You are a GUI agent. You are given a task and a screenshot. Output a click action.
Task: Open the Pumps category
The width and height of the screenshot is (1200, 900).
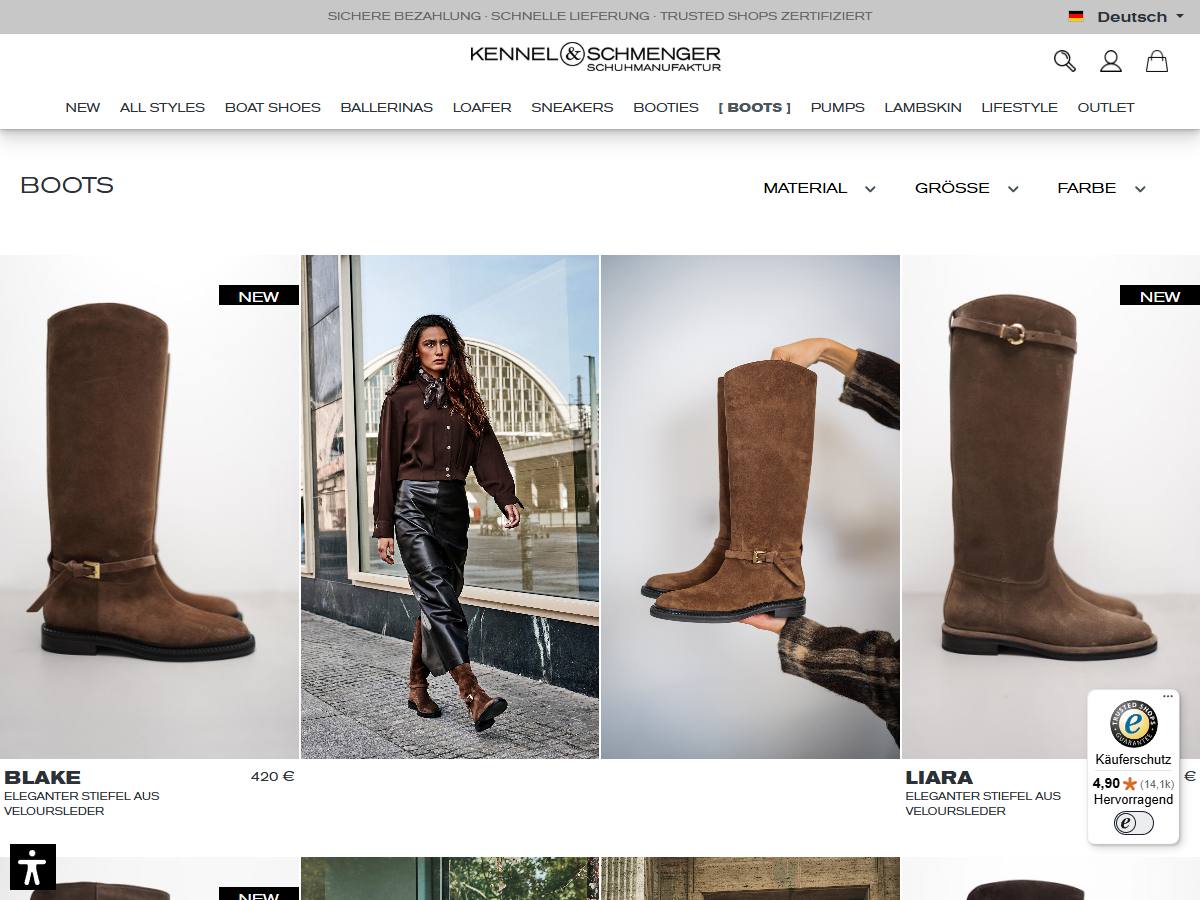coord(838,107)
